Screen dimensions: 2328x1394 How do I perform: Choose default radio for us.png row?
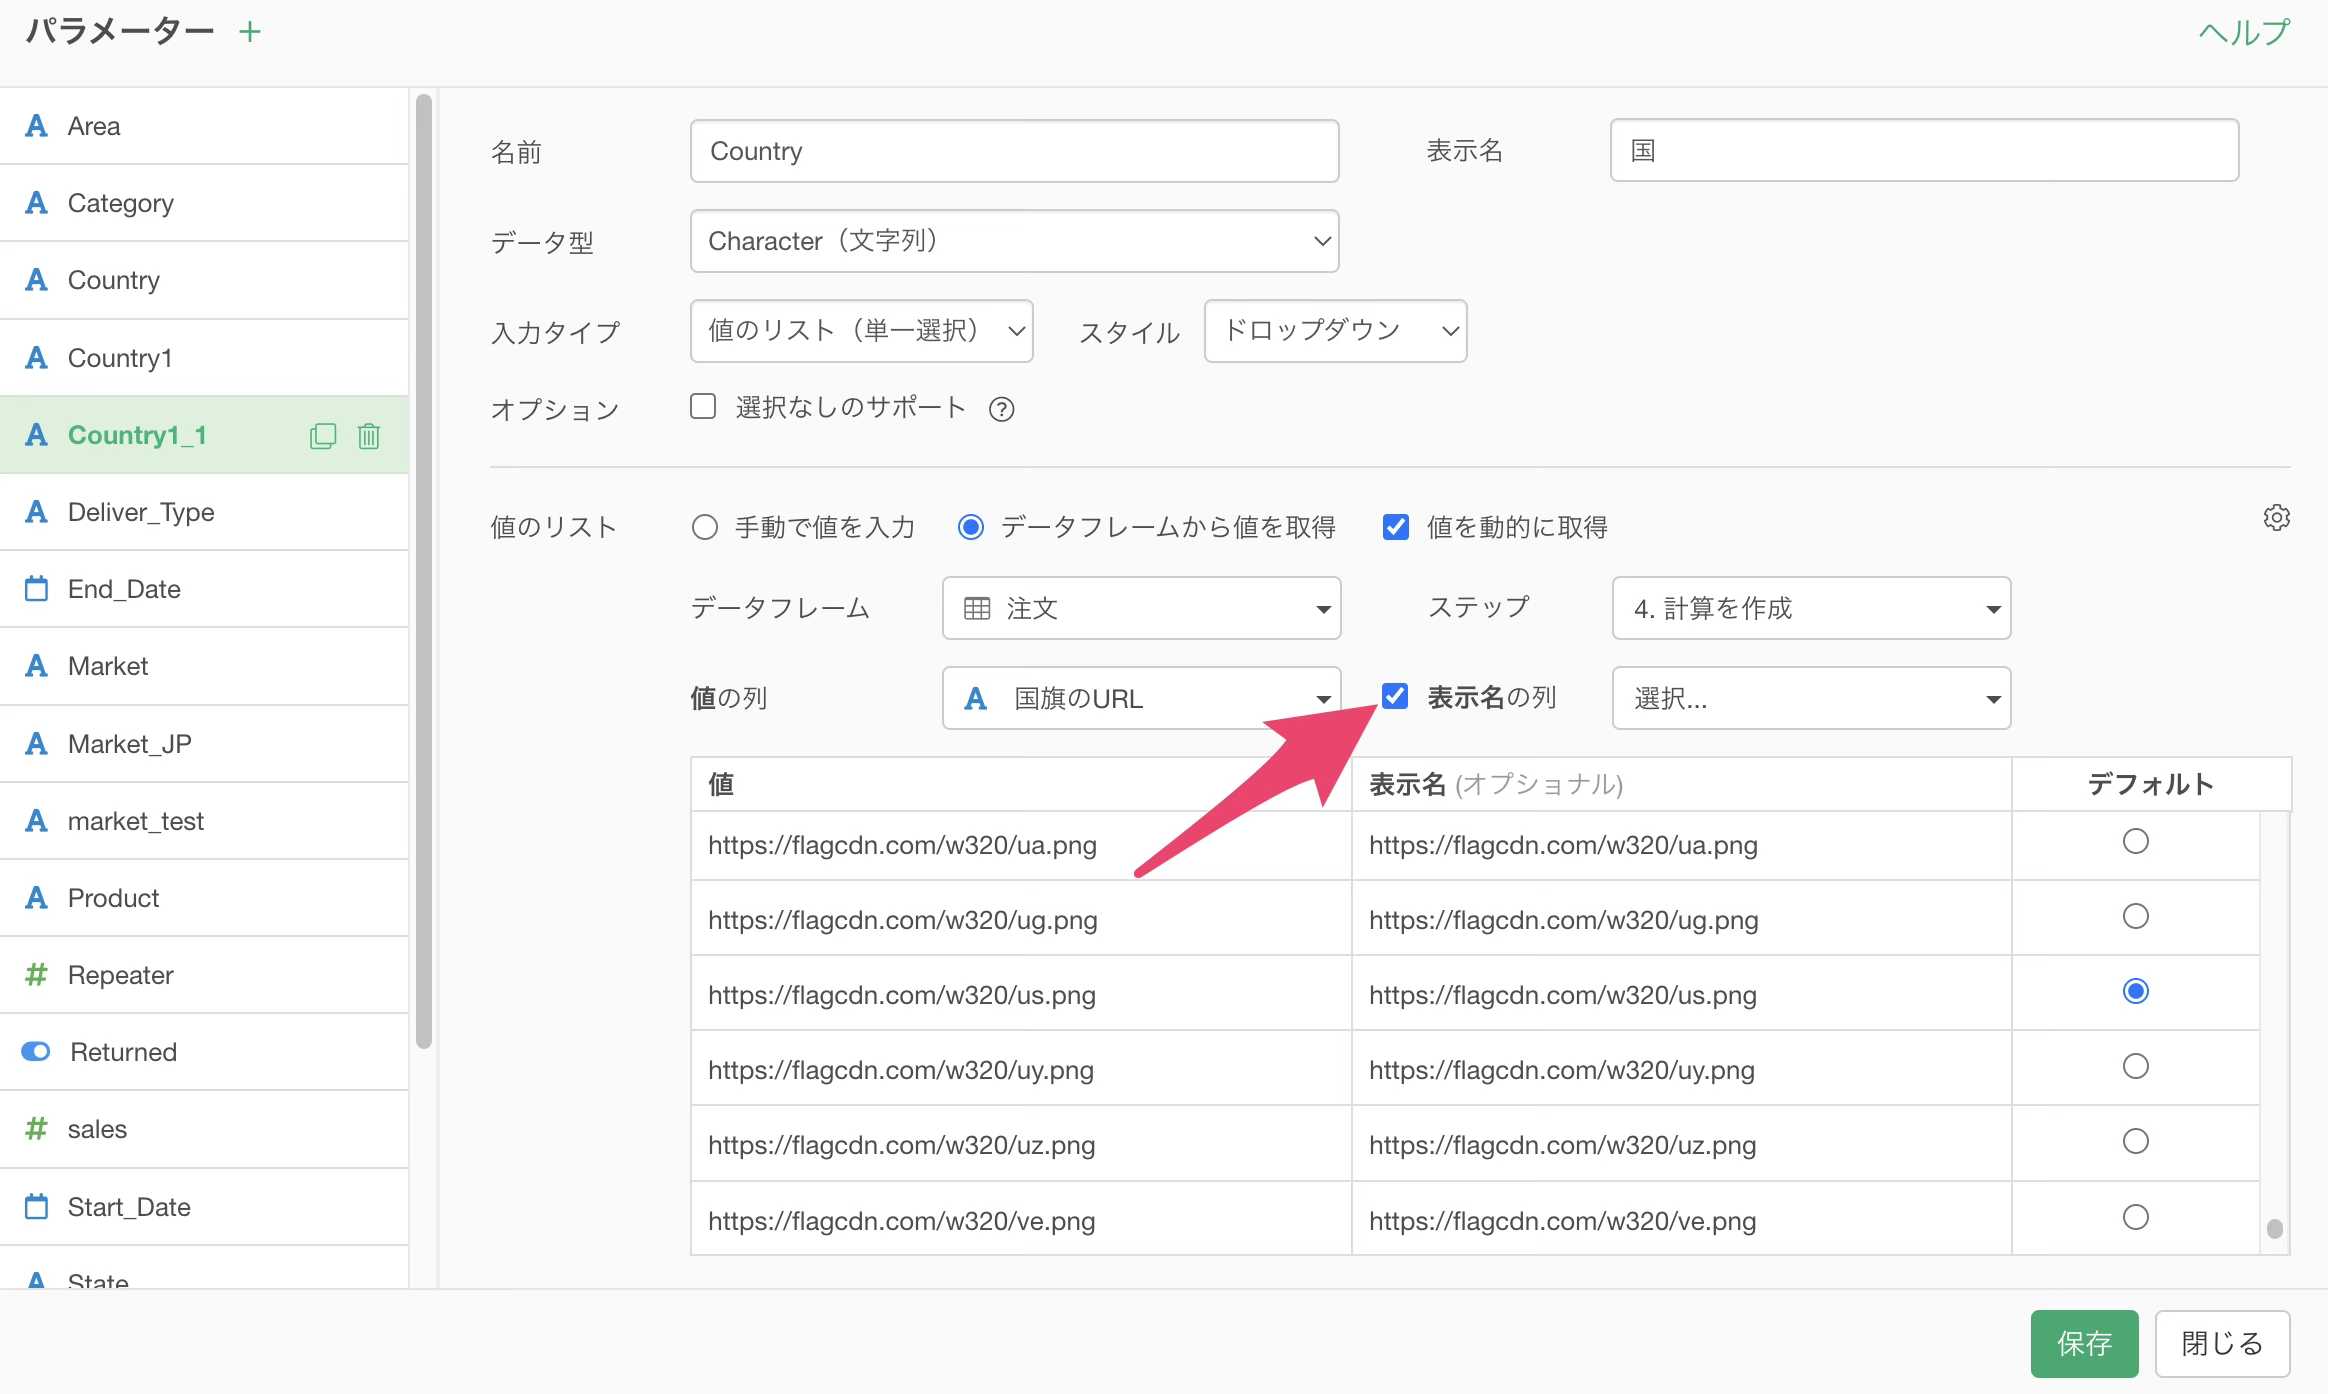[2136, 991]
